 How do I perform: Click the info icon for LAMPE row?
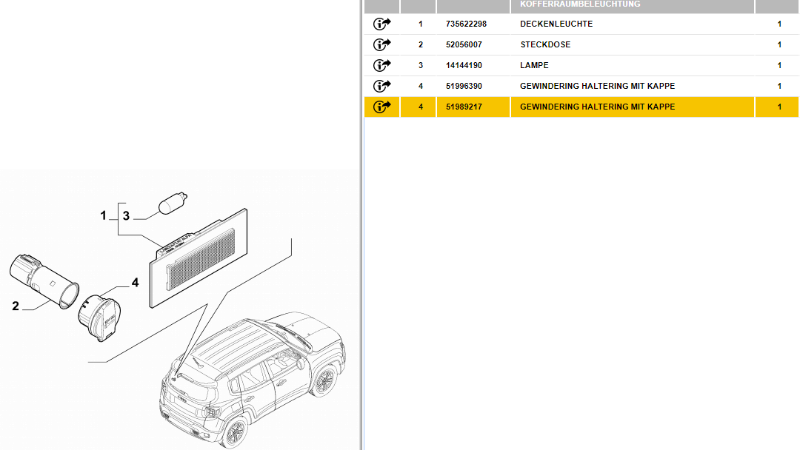[x=382, y=65]
